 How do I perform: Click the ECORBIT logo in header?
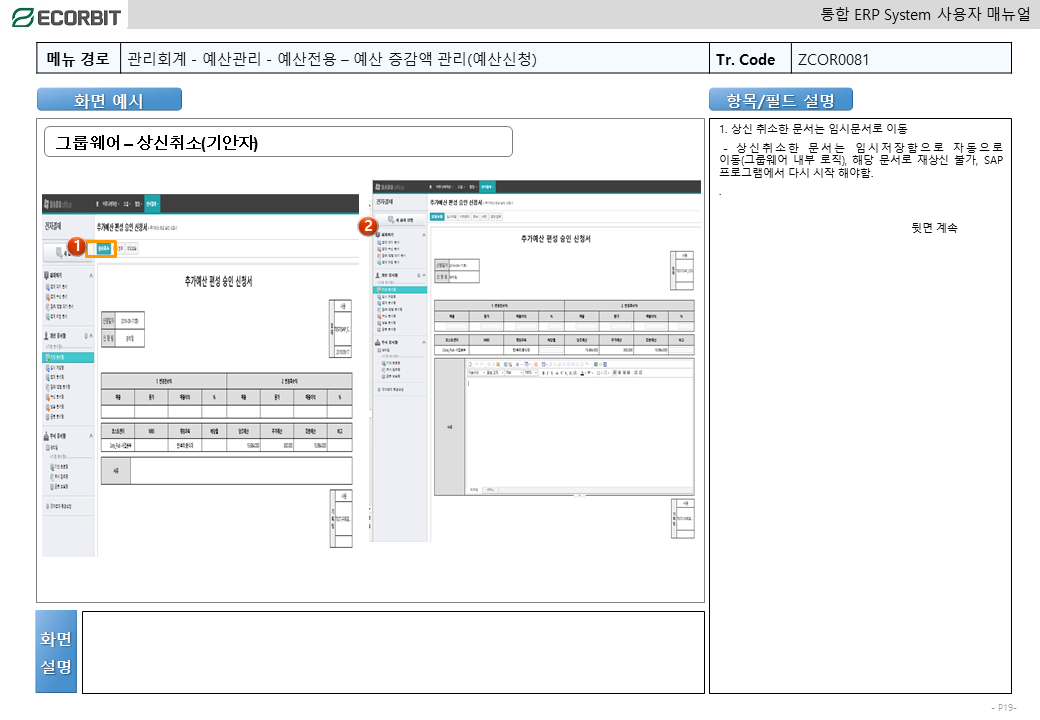click(65, 16)
